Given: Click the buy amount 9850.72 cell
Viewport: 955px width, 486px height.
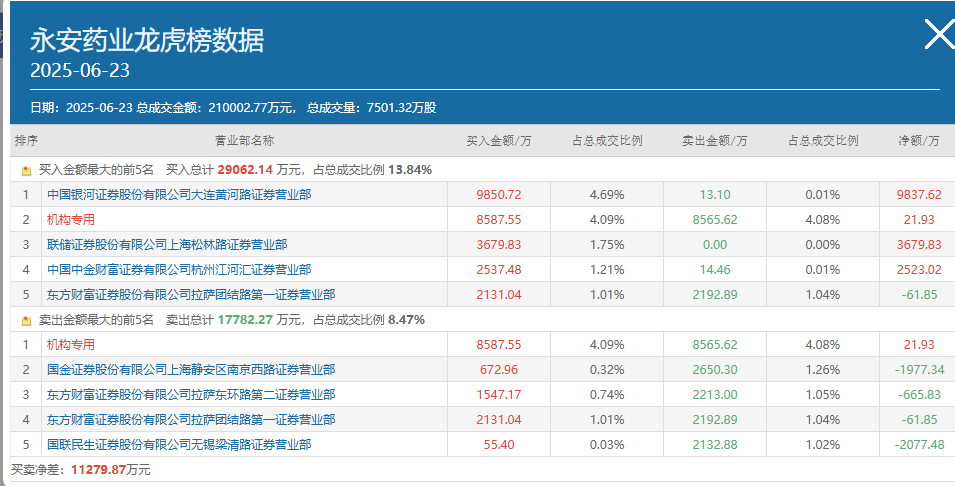Looking at the screenshot, I should [x=499, y=195].
